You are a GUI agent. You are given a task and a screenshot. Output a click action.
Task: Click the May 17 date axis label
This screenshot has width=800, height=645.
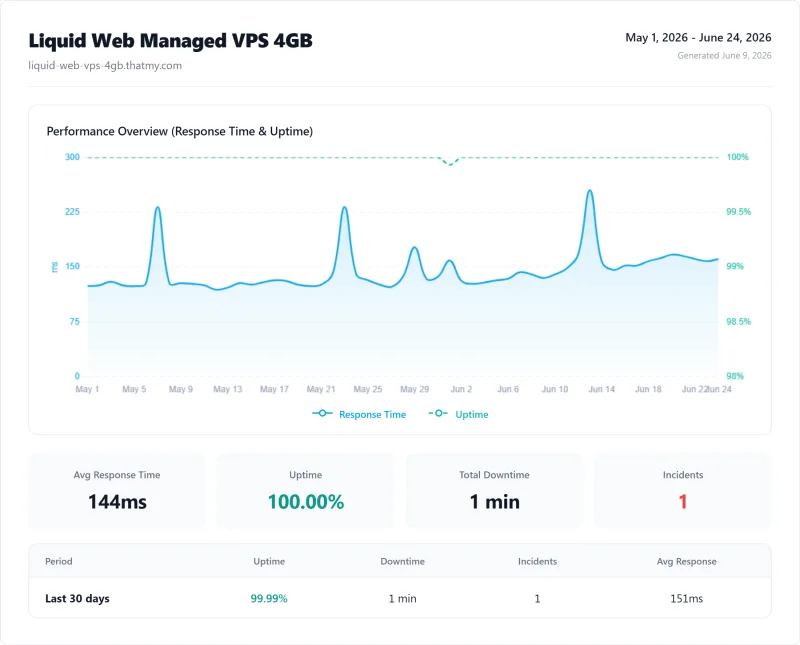[274, 389]
